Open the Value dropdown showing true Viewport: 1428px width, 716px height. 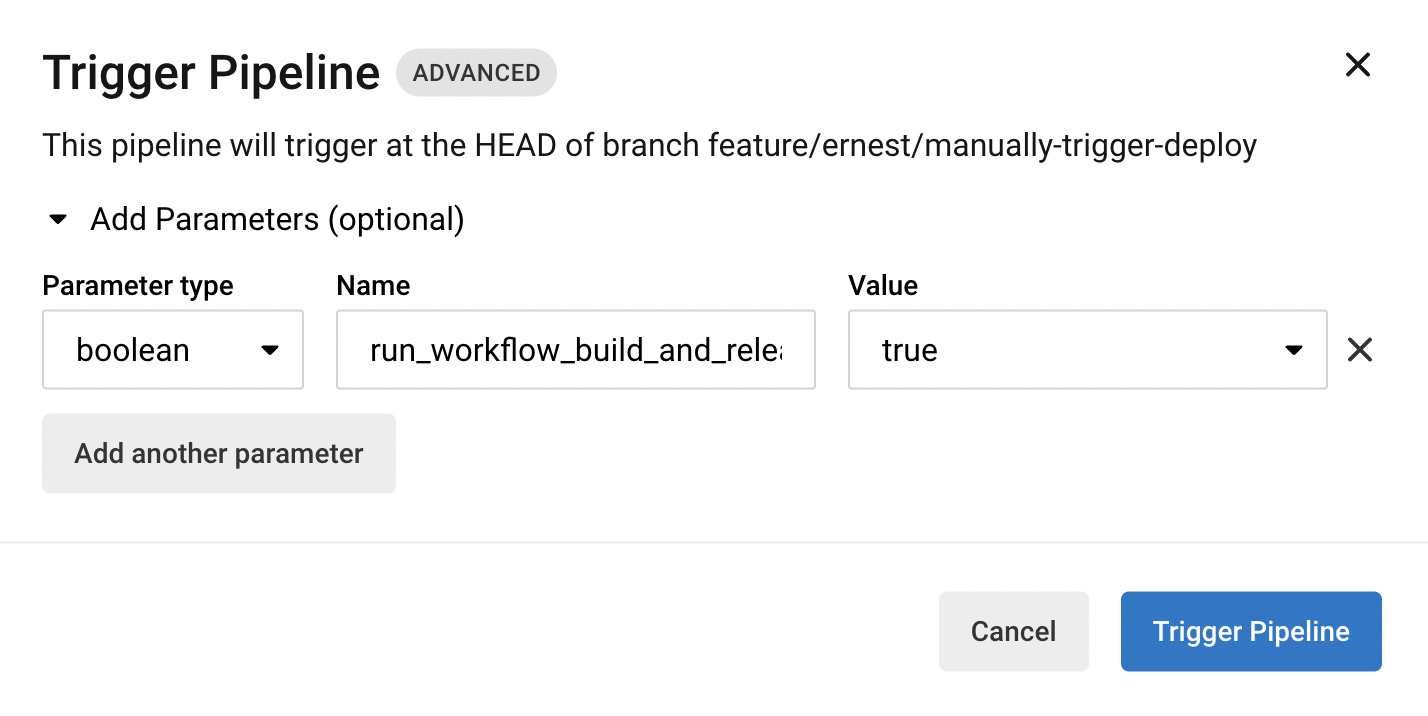pyautogui.click(x=1087, y=349)
